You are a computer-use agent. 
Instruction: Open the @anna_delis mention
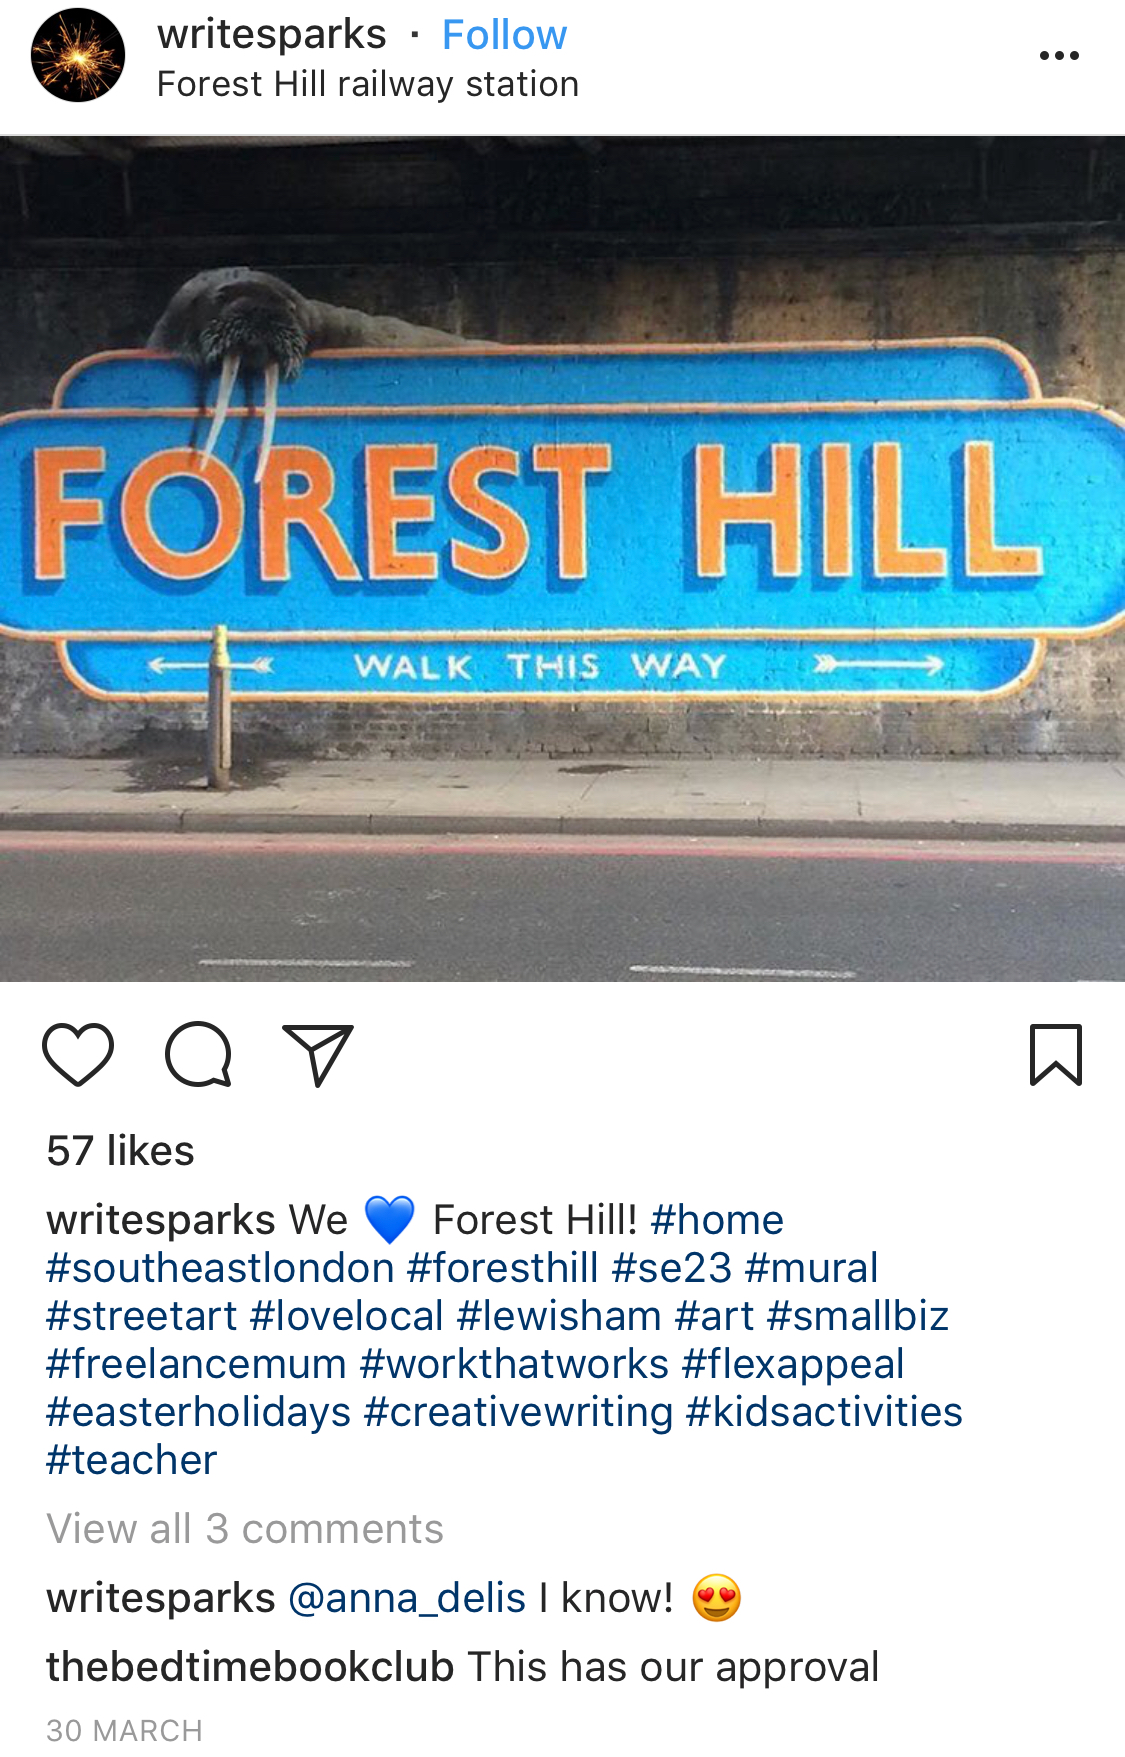tap(407, 1598)
